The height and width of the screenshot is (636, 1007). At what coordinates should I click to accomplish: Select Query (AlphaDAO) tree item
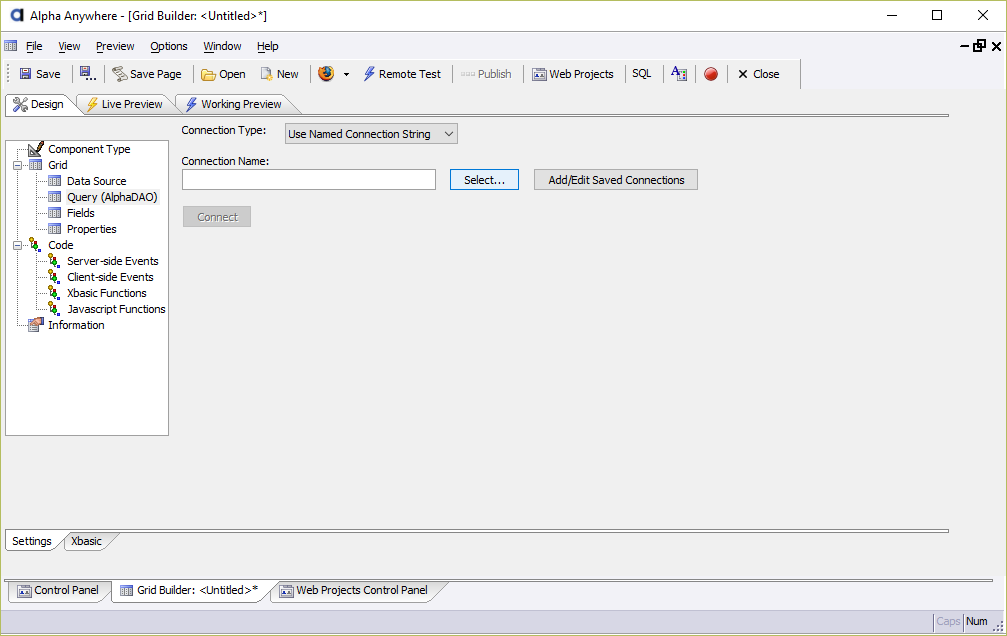click(x=112, y=197)
